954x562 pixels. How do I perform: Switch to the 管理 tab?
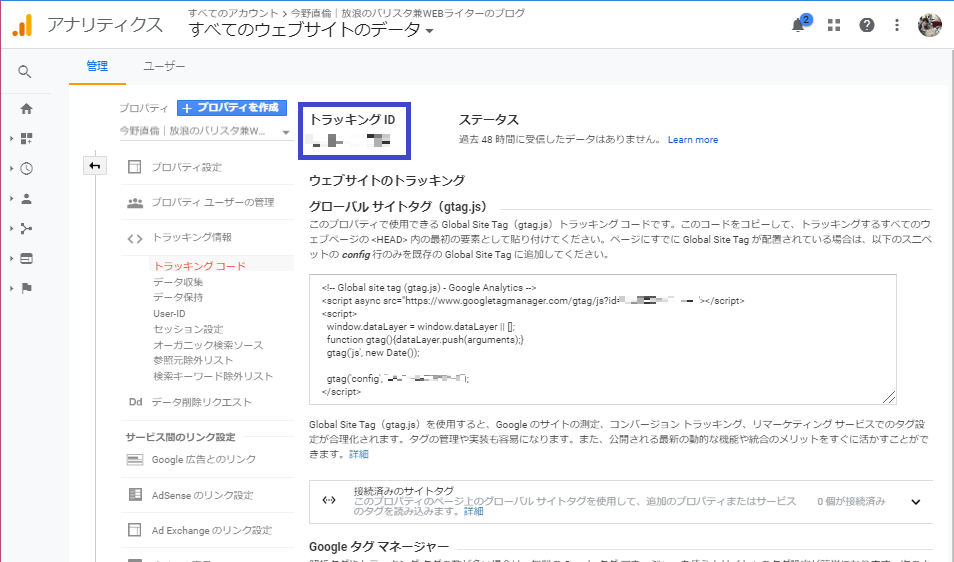coord(97,66)
